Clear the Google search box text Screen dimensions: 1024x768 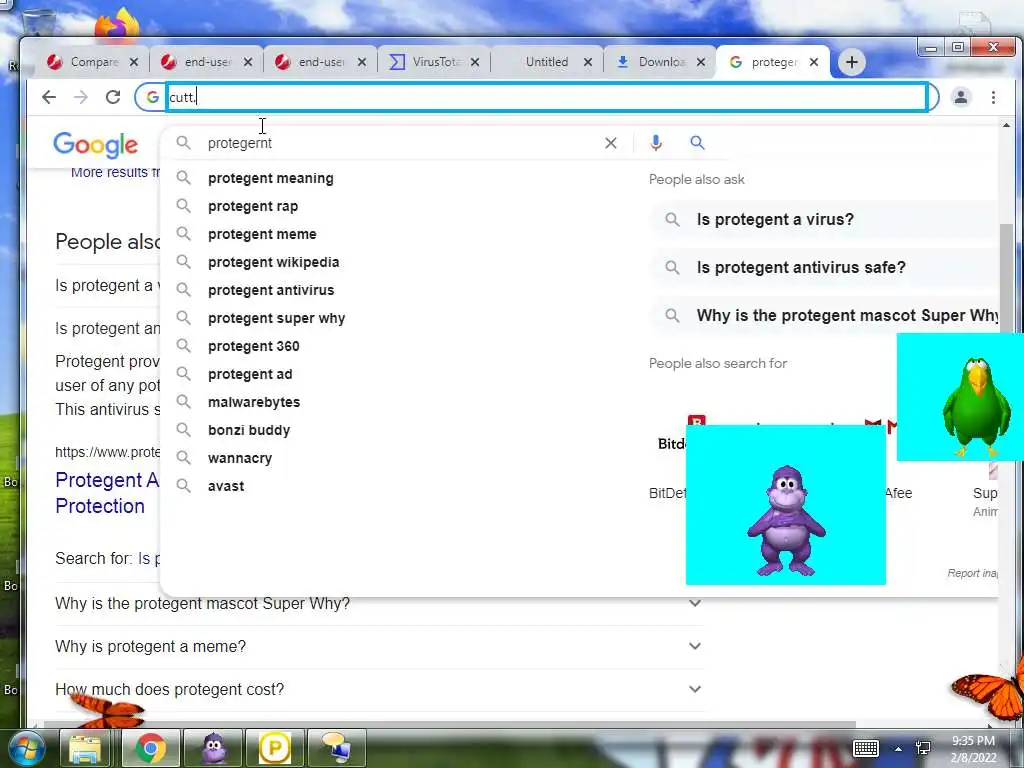(611, 143)
